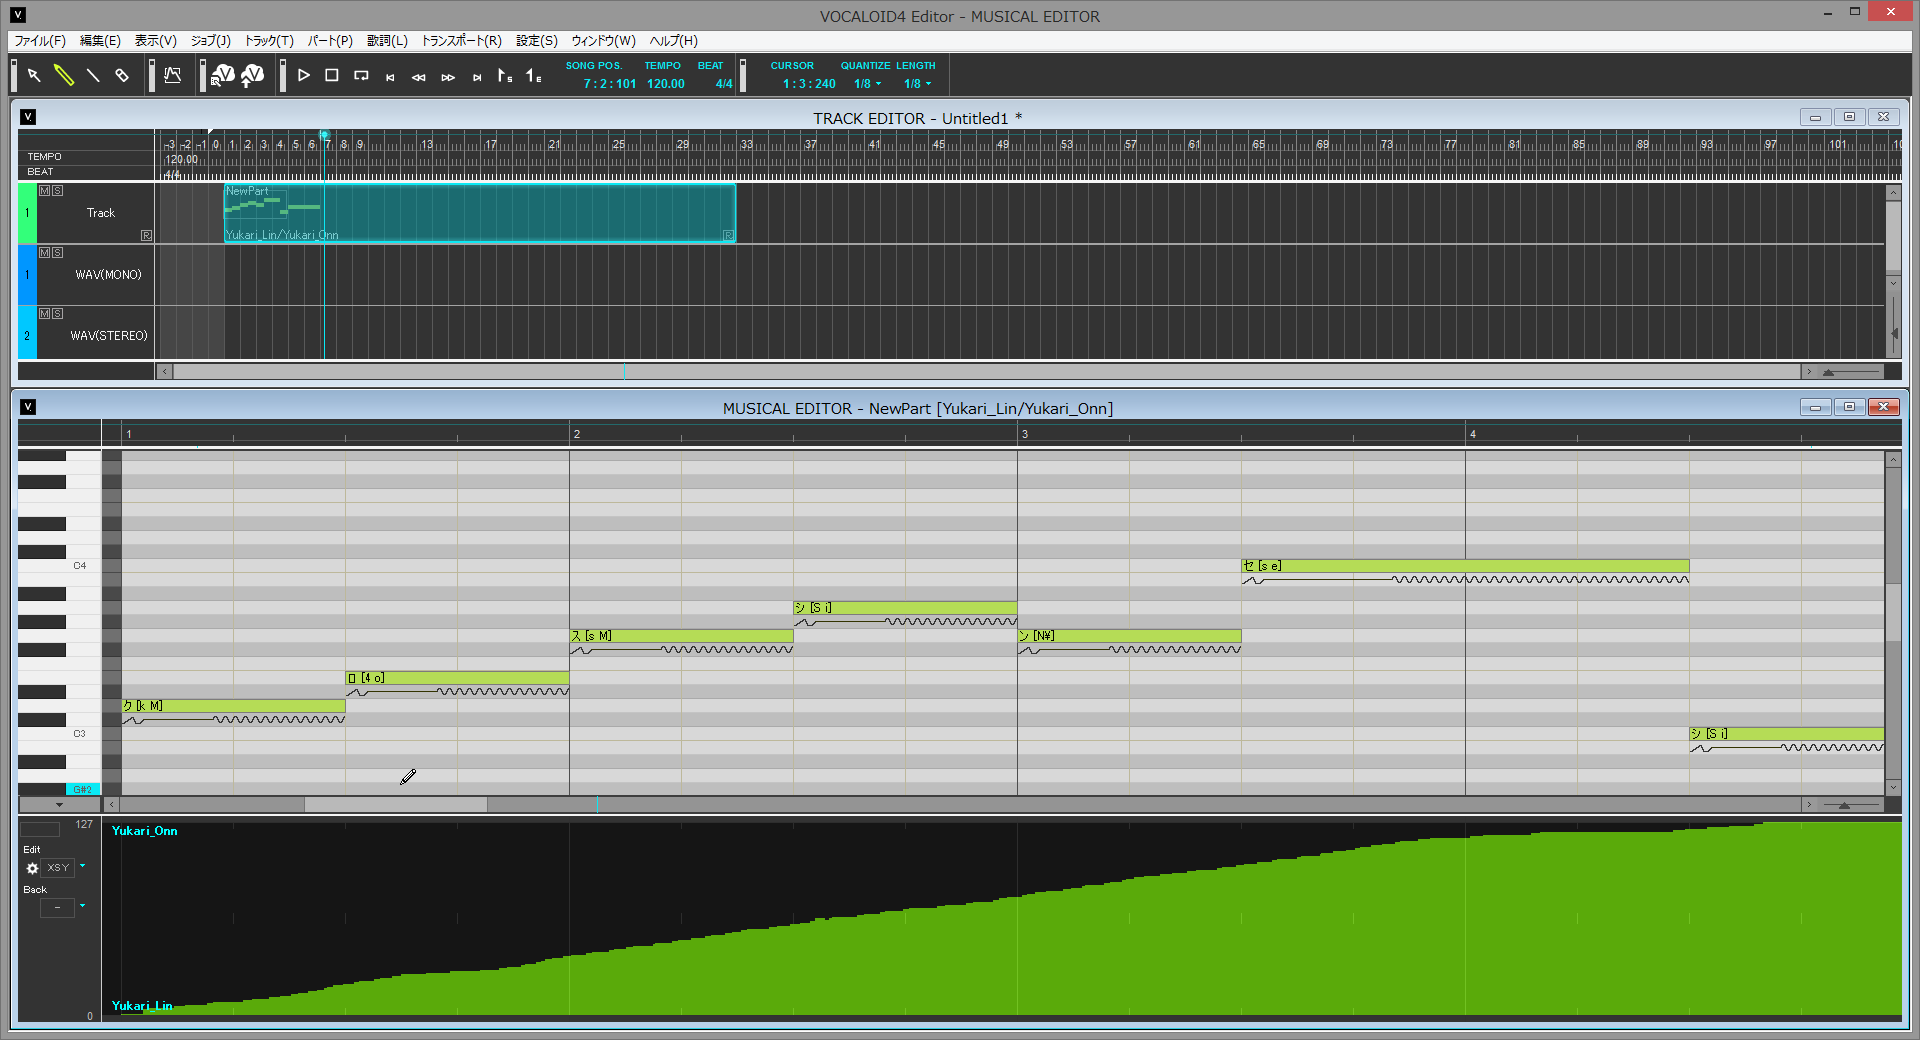Select the WAV(MONO) track name
The width and height of the screenshot is (1920, 1040).
tap(108, 275)
